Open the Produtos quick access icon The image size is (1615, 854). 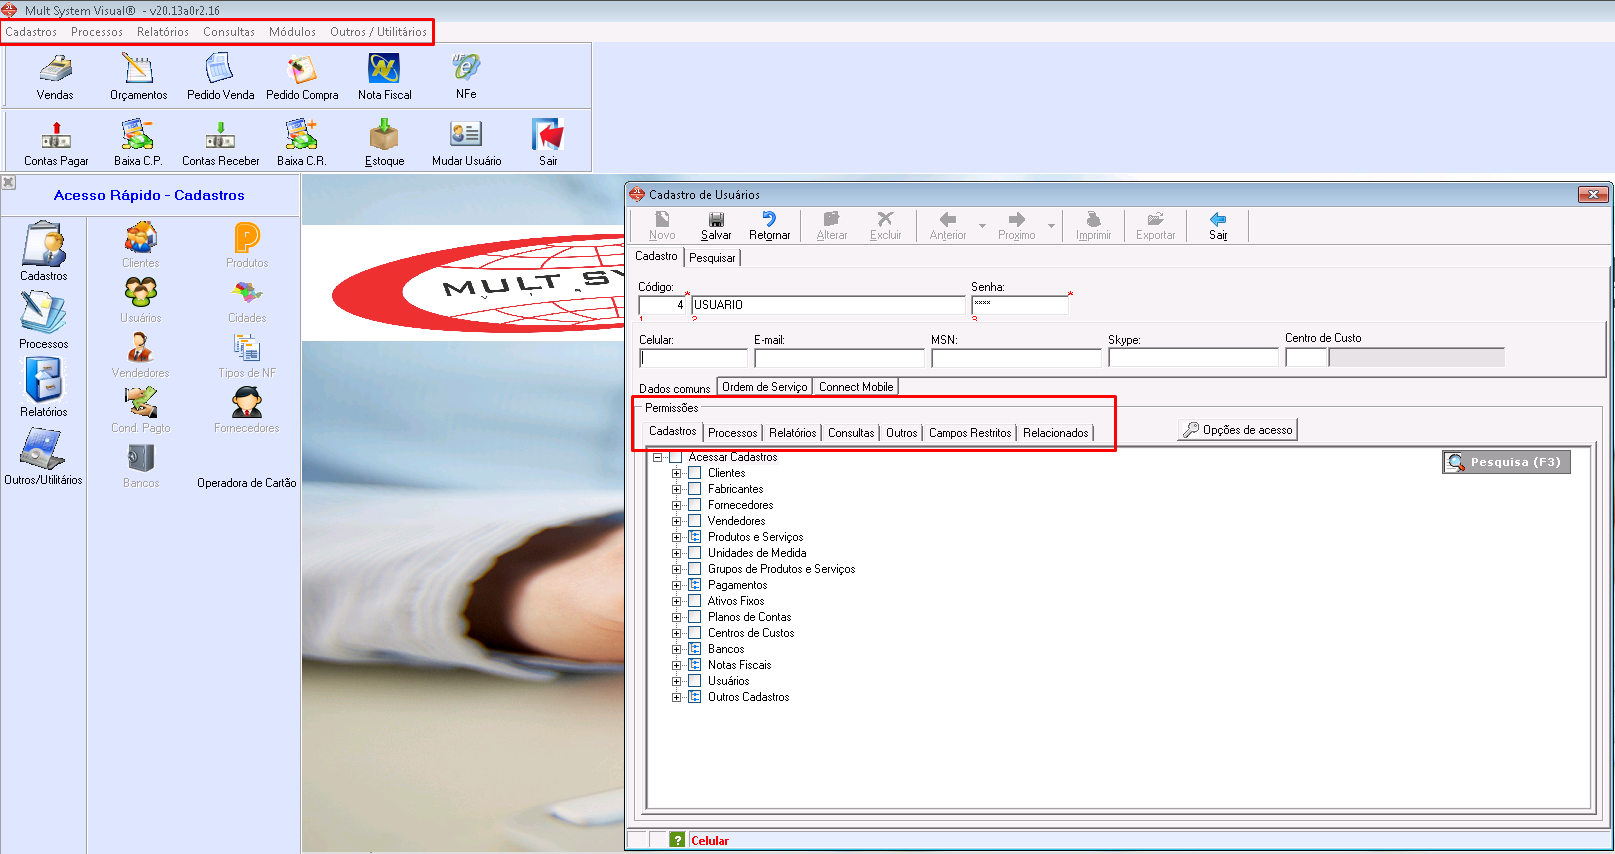247,246
